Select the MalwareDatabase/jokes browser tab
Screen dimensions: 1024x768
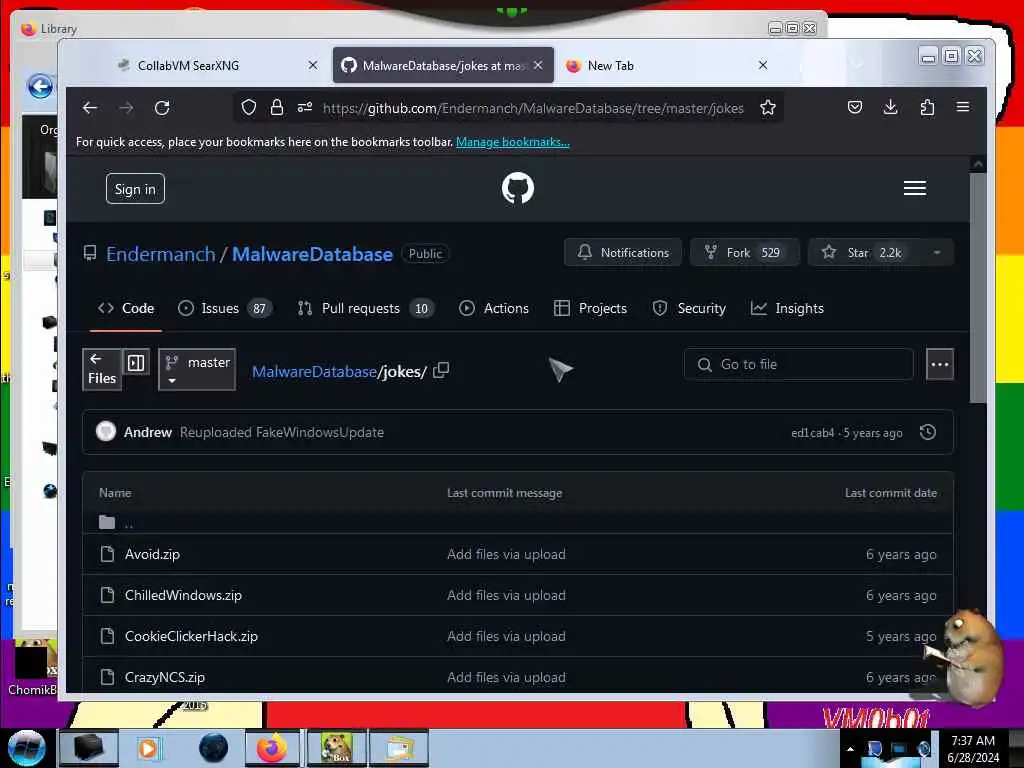point(443,65)
